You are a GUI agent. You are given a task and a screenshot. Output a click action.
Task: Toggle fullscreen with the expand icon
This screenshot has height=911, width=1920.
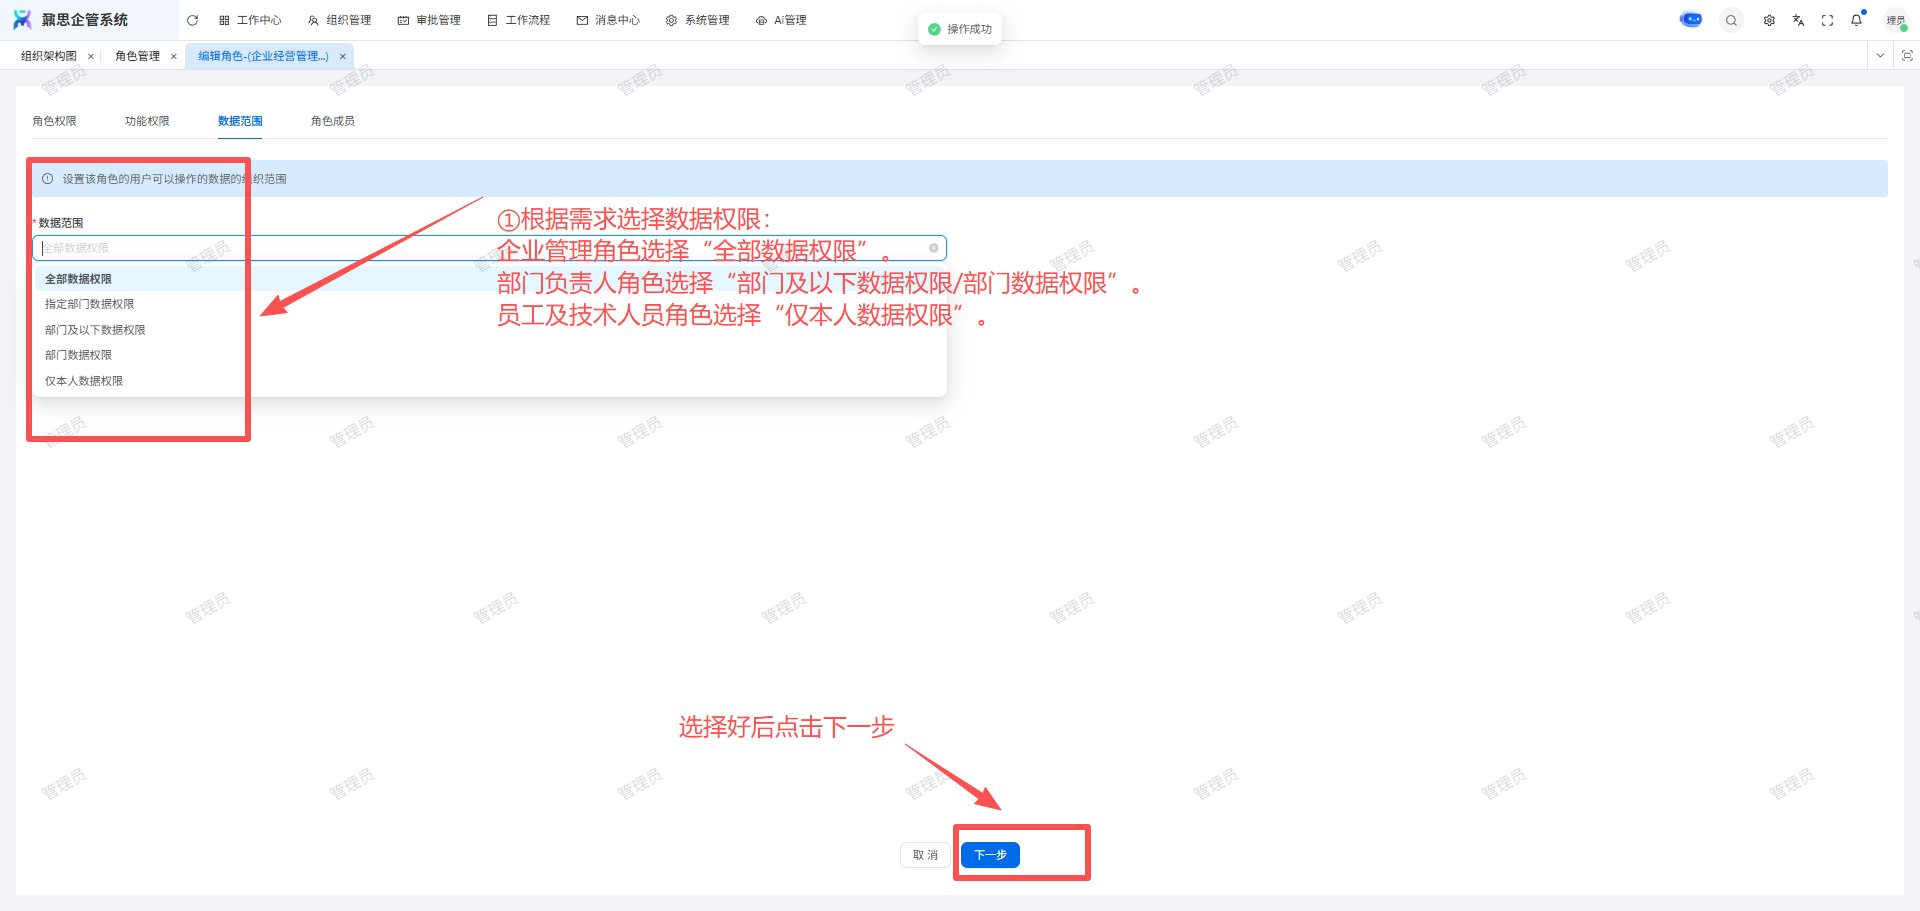(1827, 20)
